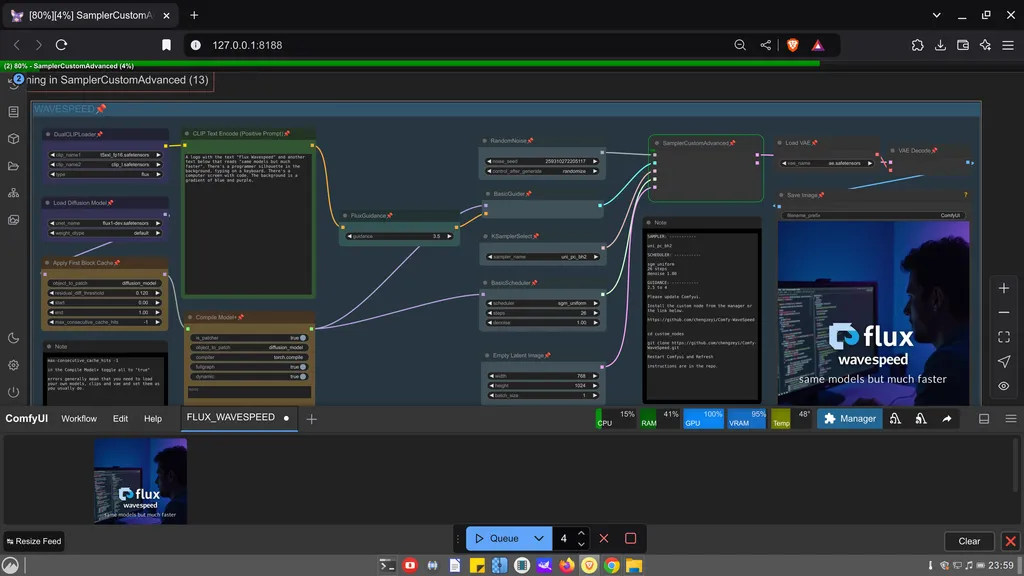Collapse the DualCLIPLoader node via its dot
Screen dimensions: 1024x576
pos(48,134)
